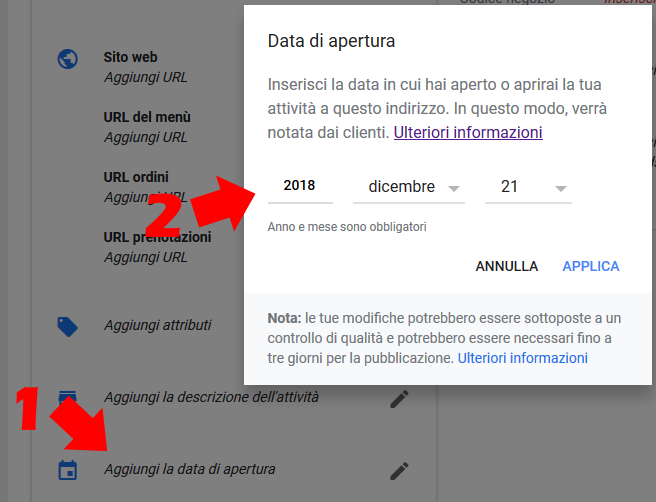Select Aggiungi attributi entry

158,325
